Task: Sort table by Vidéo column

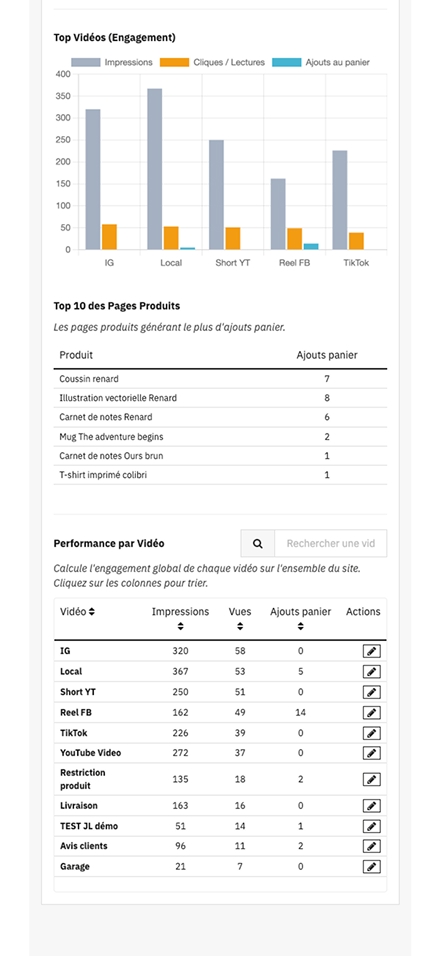Action: (77, 612)
